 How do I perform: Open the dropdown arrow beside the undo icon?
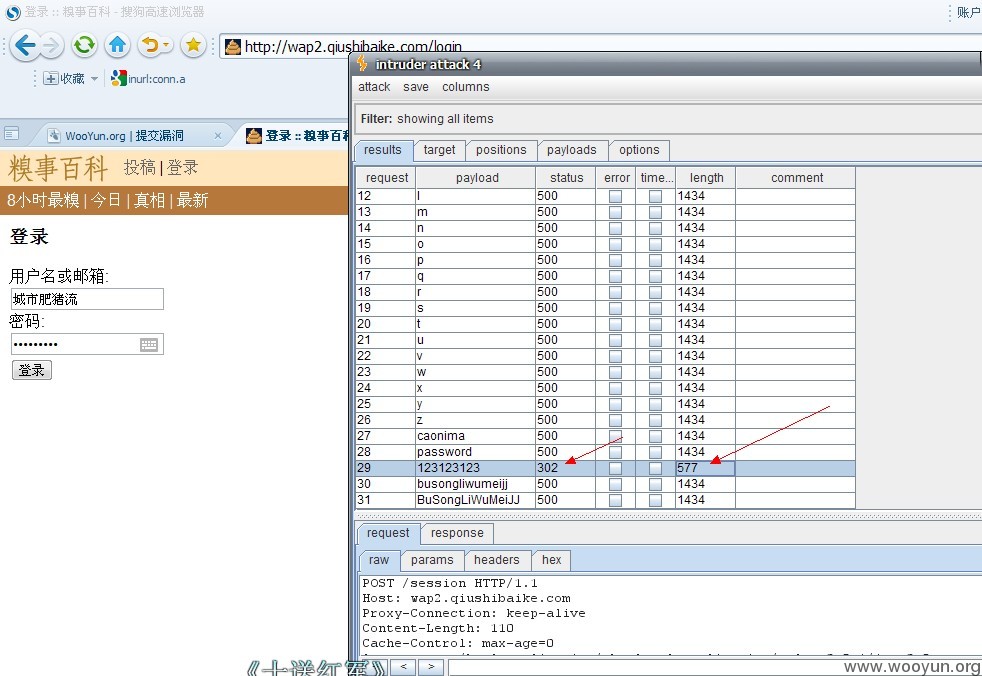(x=167, y=45)
